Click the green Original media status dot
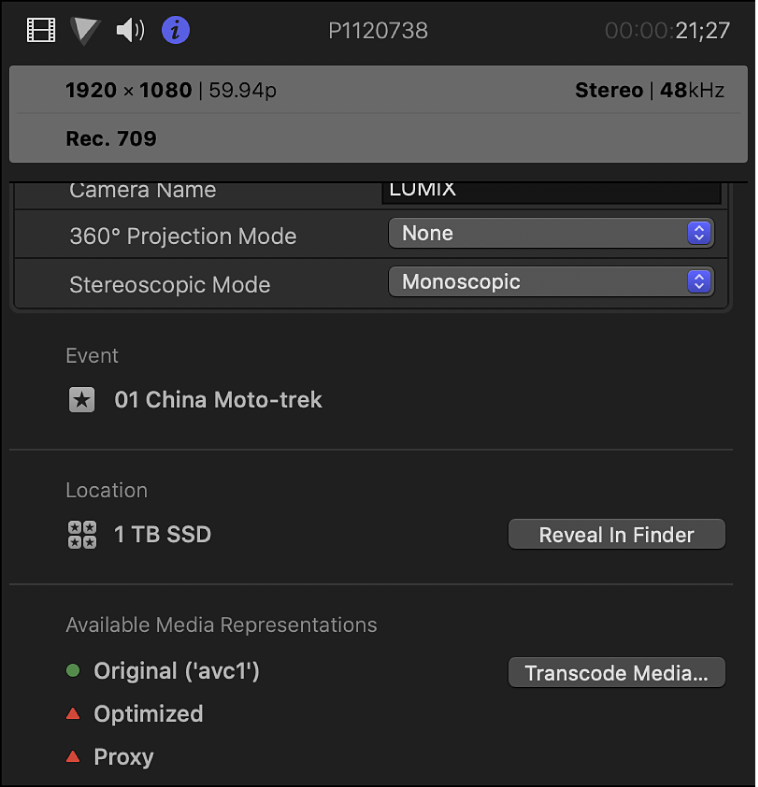758x787 pixels. click(x=73, y=672)
